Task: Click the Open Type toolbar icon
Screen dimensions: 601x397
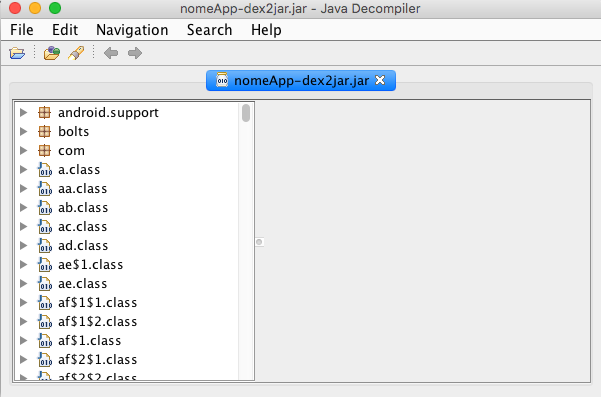Action: pos(52,53)
